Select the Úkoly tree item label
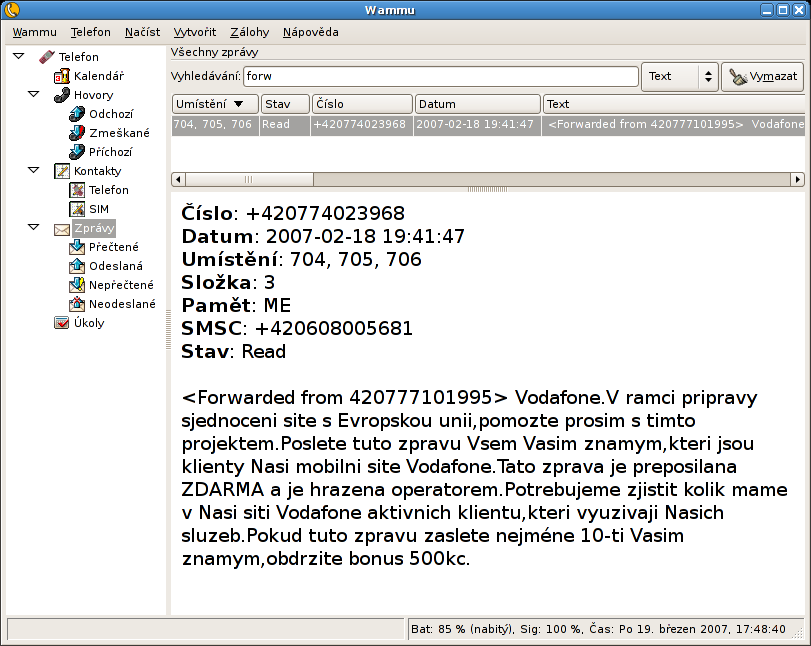 tap(89, 323)
